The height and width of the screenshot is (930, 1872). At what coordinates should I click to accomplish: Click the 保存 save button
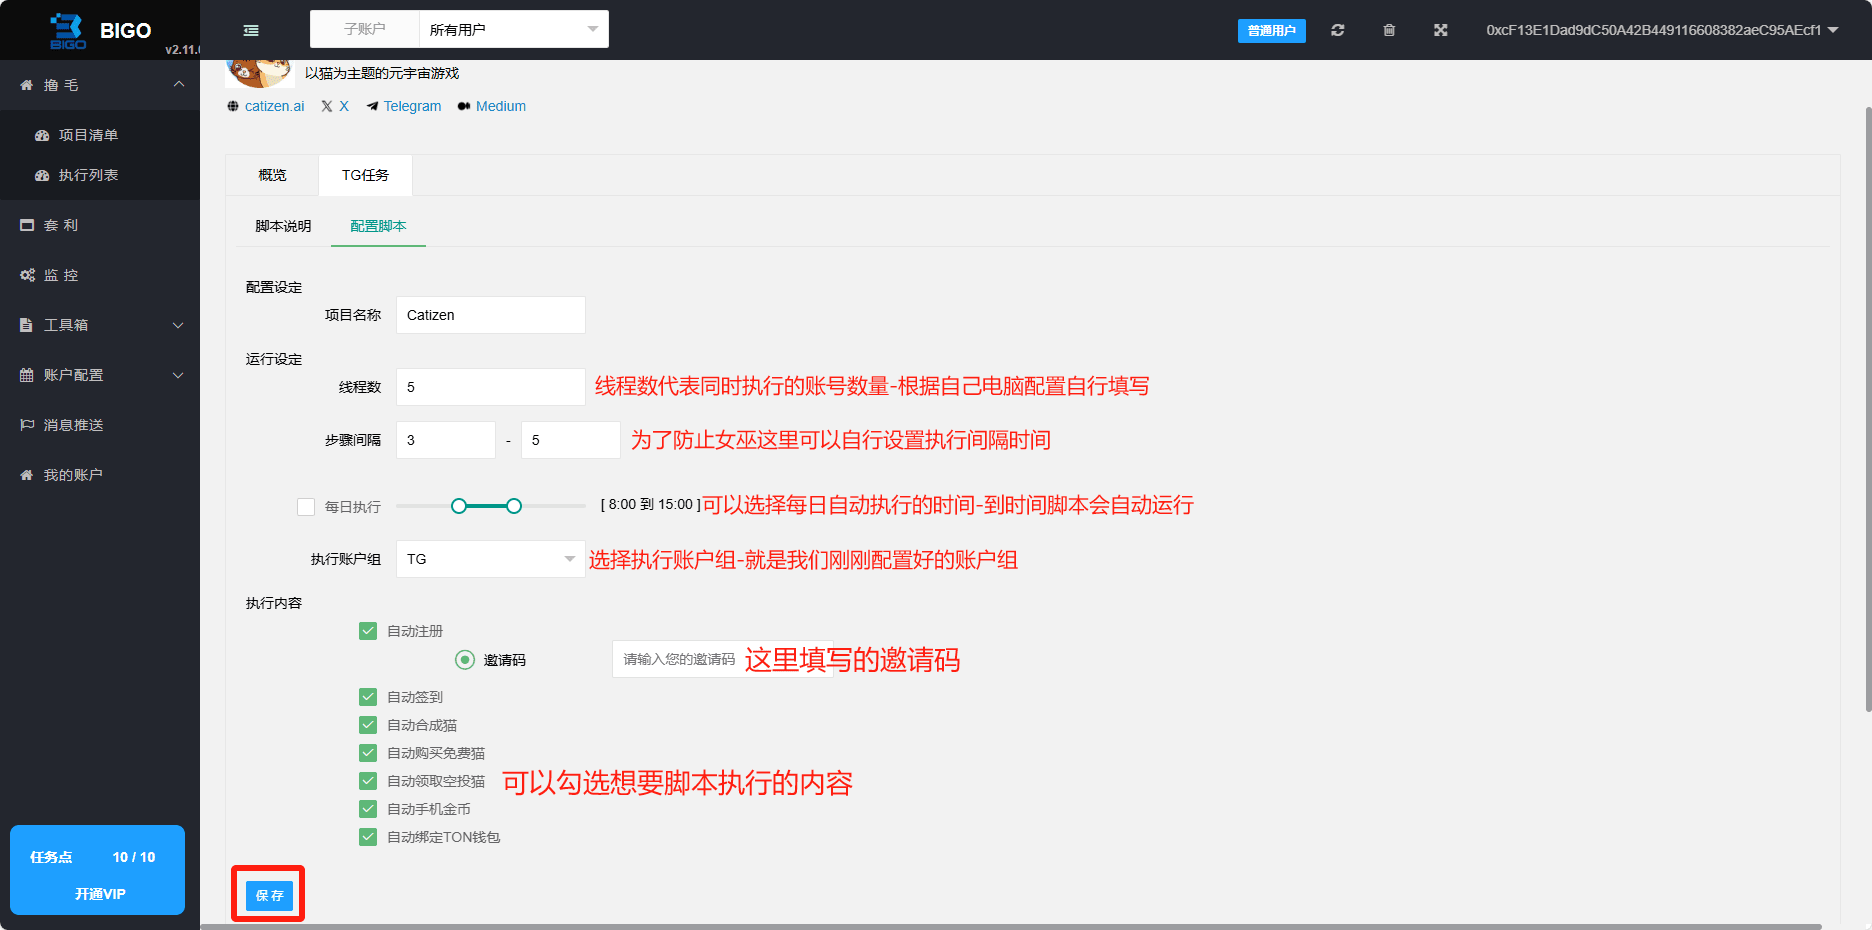coord(269,895)
